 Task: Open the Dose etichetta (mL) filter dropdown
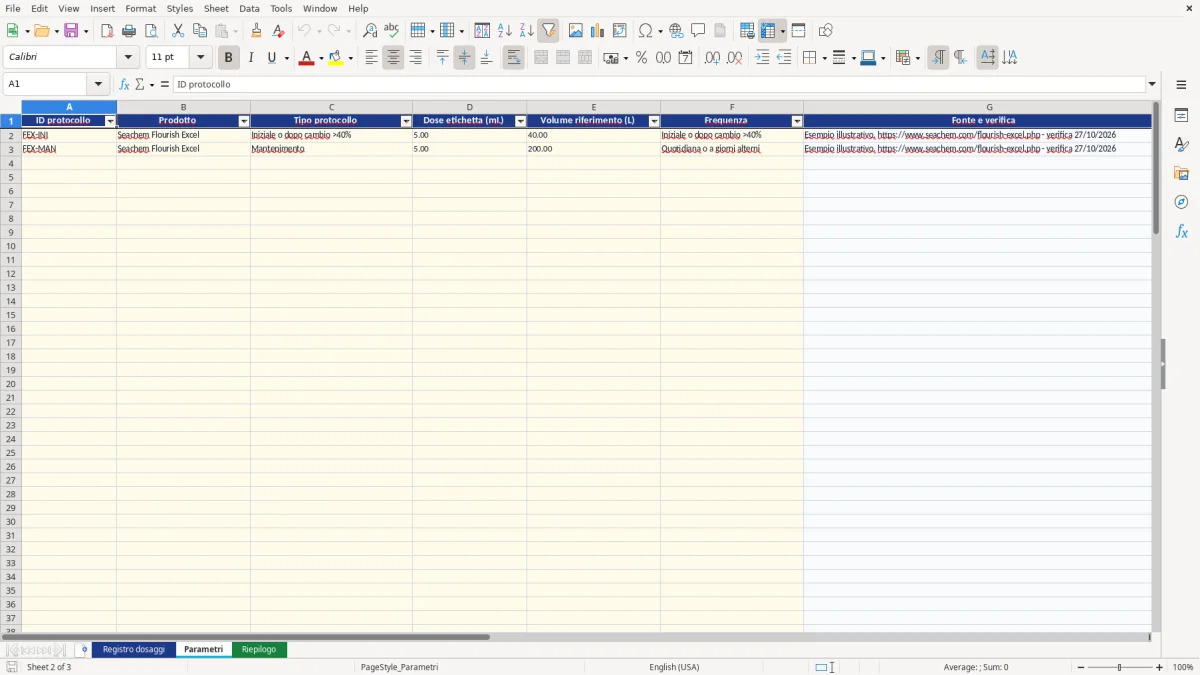(520, 121)
